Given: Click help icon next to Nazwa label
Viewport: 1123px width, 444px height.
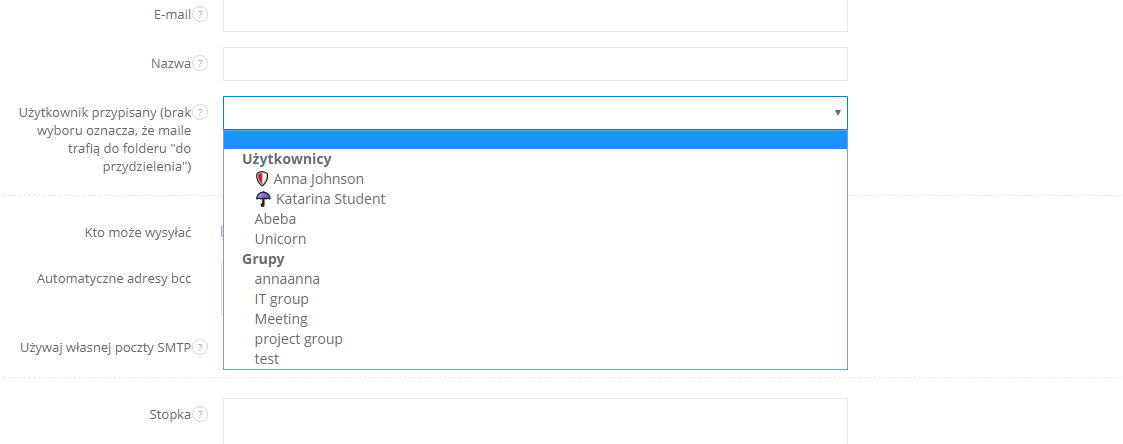Looking at the screenshot, I should click(201, 63).
